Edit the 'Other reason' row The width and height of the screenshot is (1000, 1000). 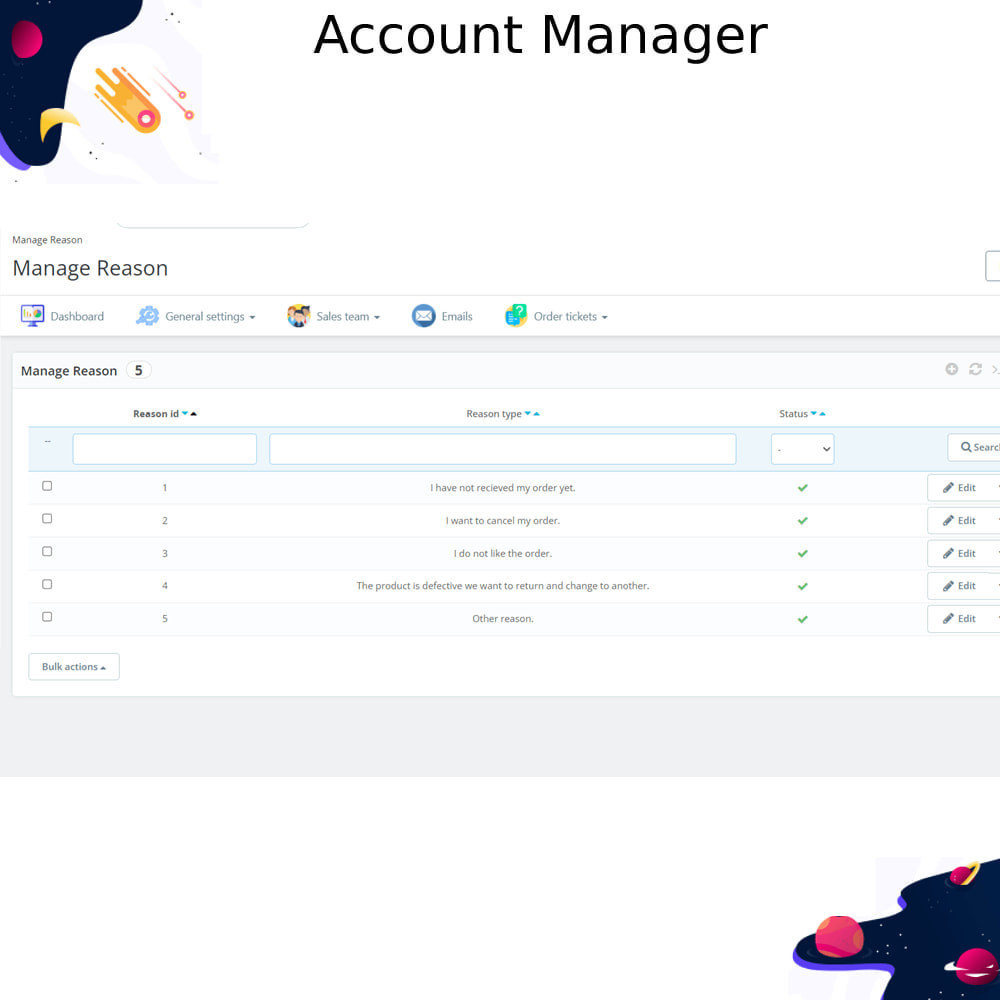click(960, 619)
